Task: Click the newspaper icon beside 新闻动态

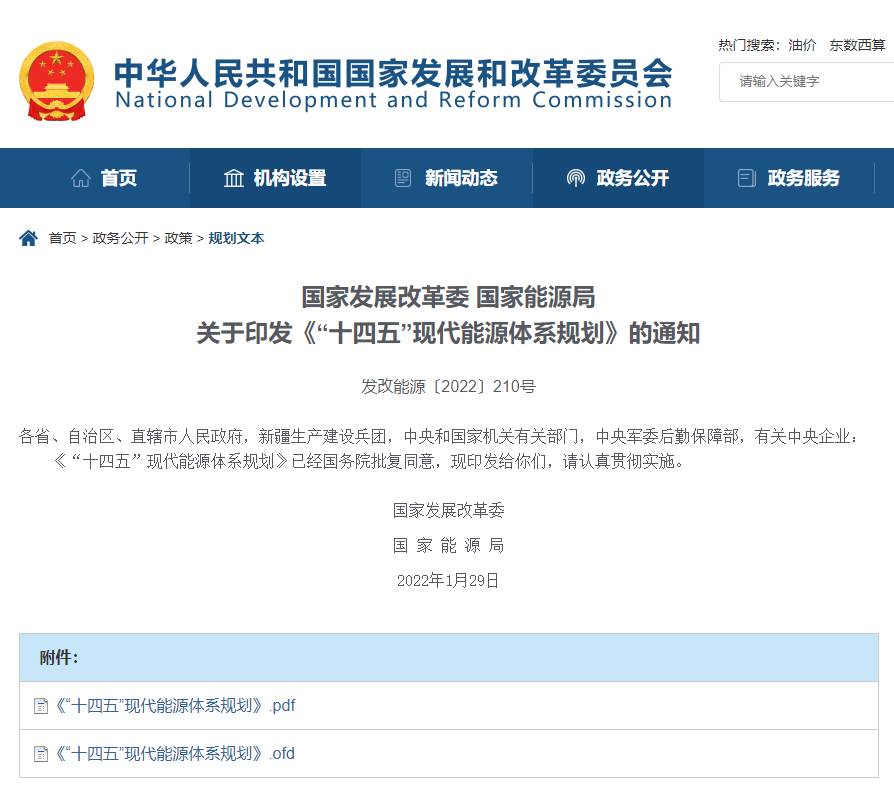Action: click(x=403, y=178)
